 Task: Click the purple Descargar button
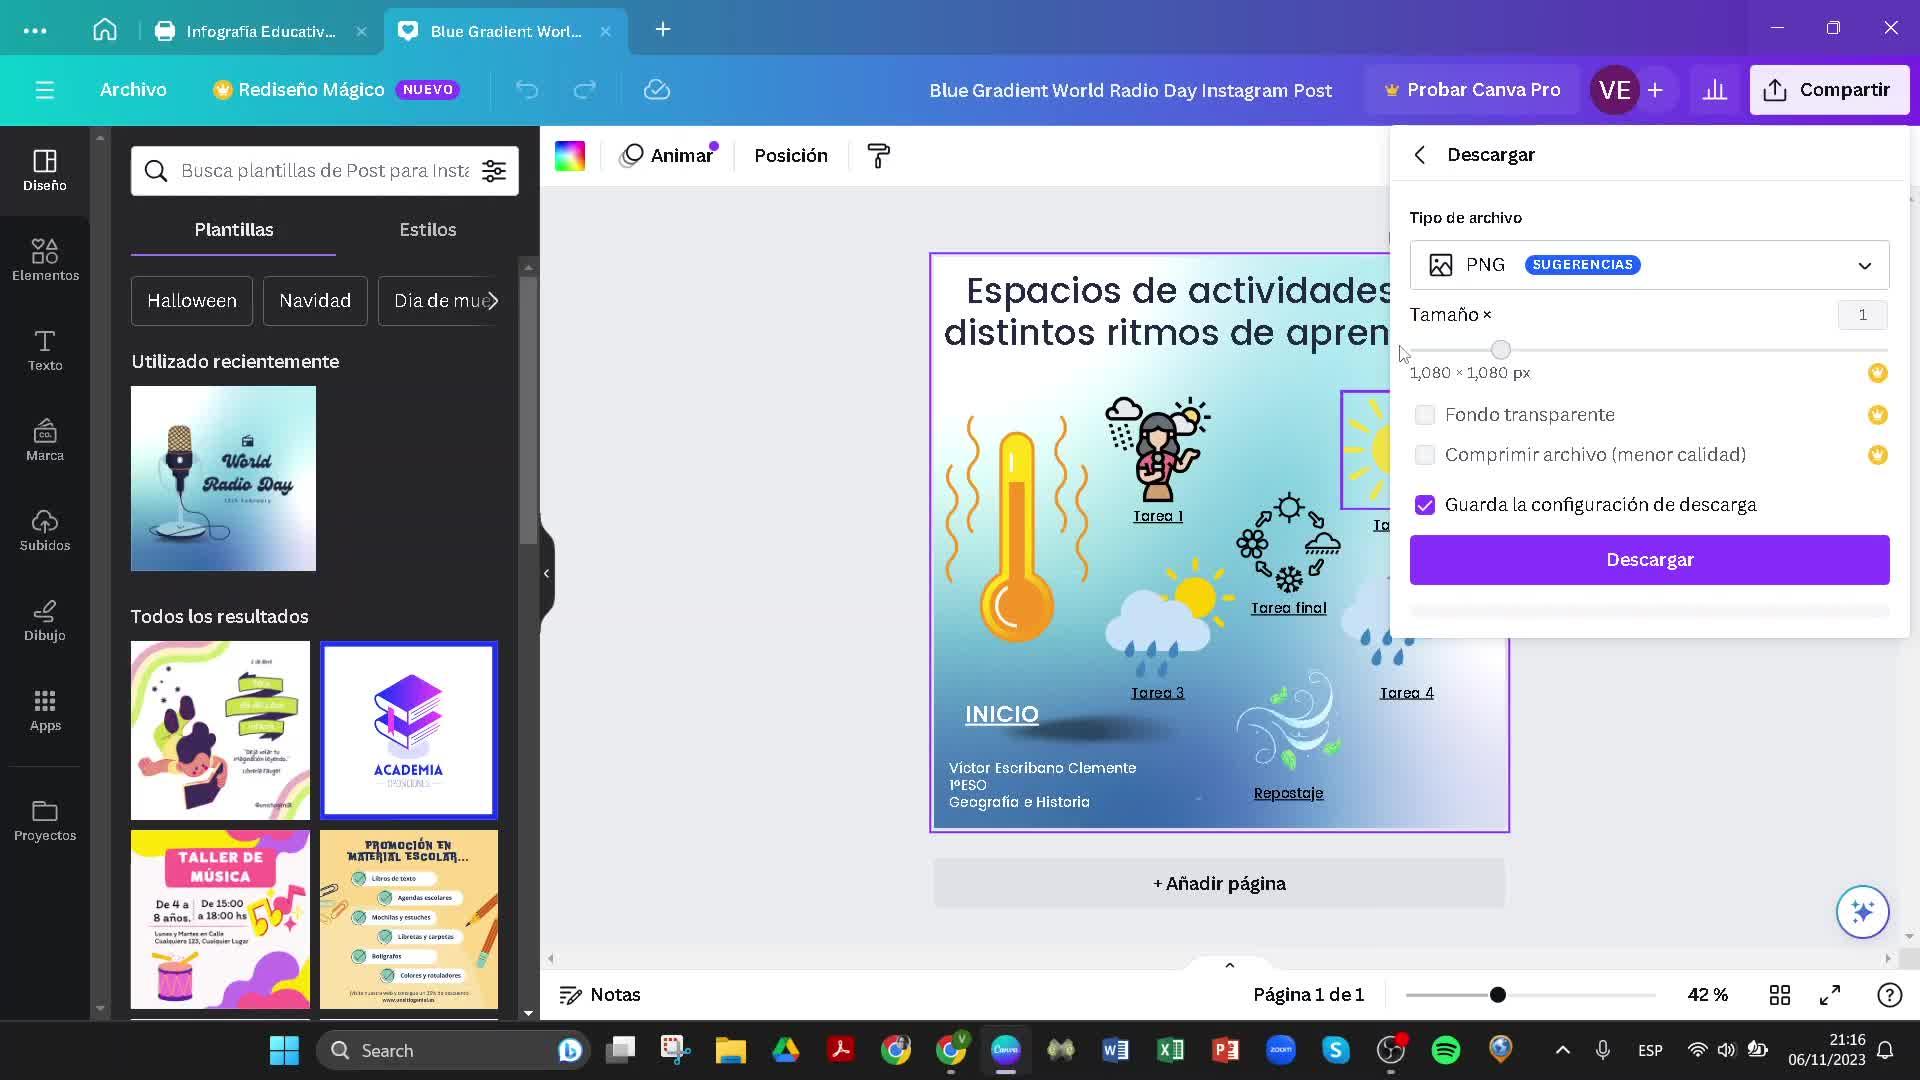[1649, 560]
